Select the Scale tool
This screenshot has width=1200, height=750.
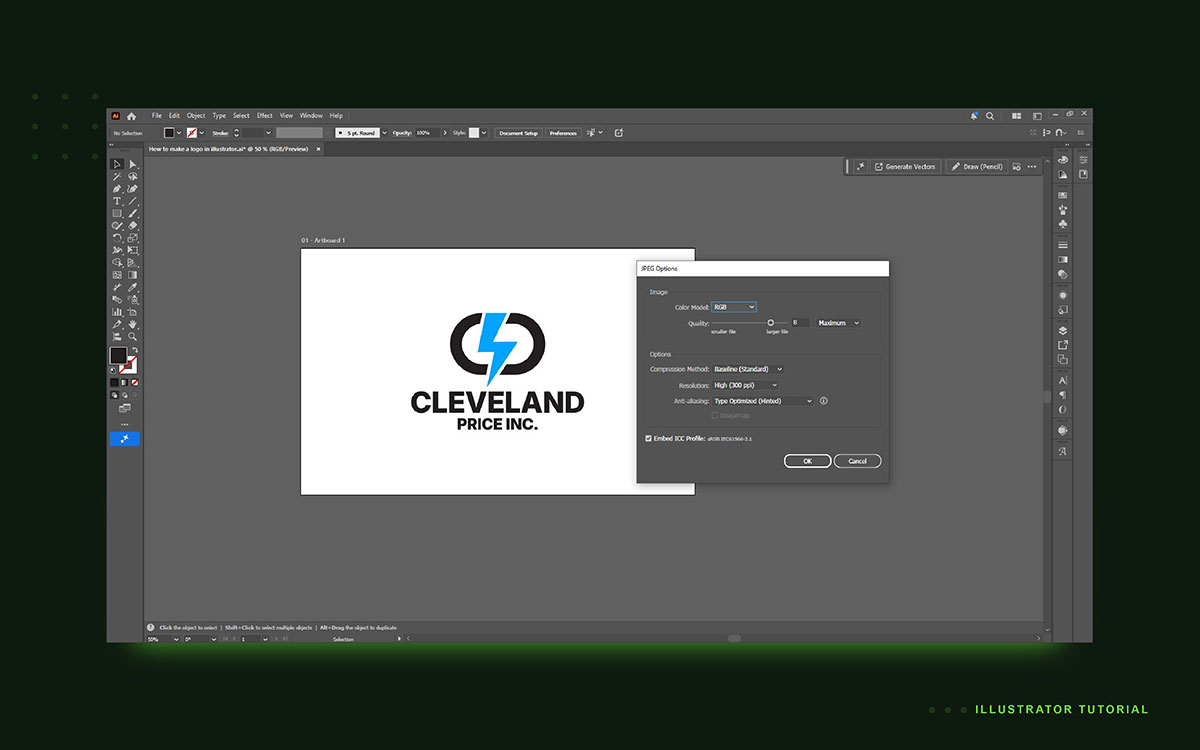point(132,238)
